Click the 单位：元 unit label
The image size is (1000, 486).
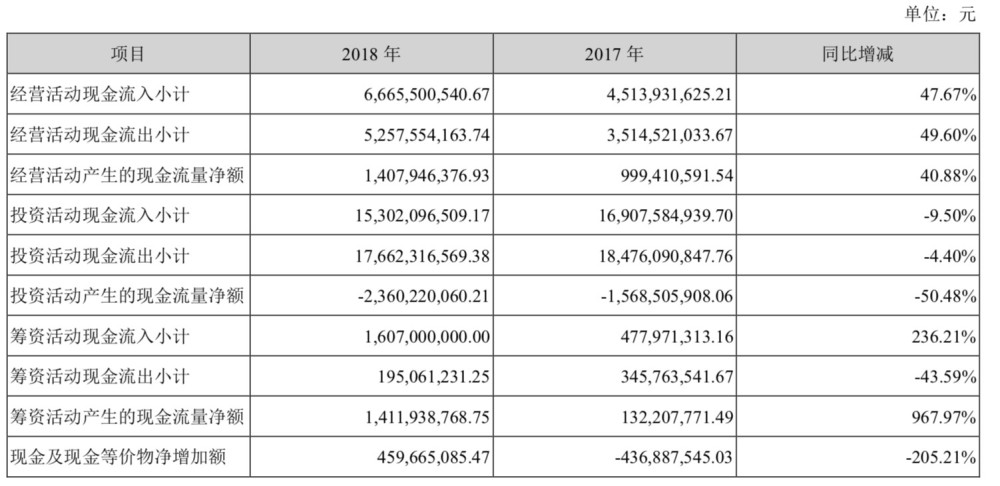(x=940, y=14)
